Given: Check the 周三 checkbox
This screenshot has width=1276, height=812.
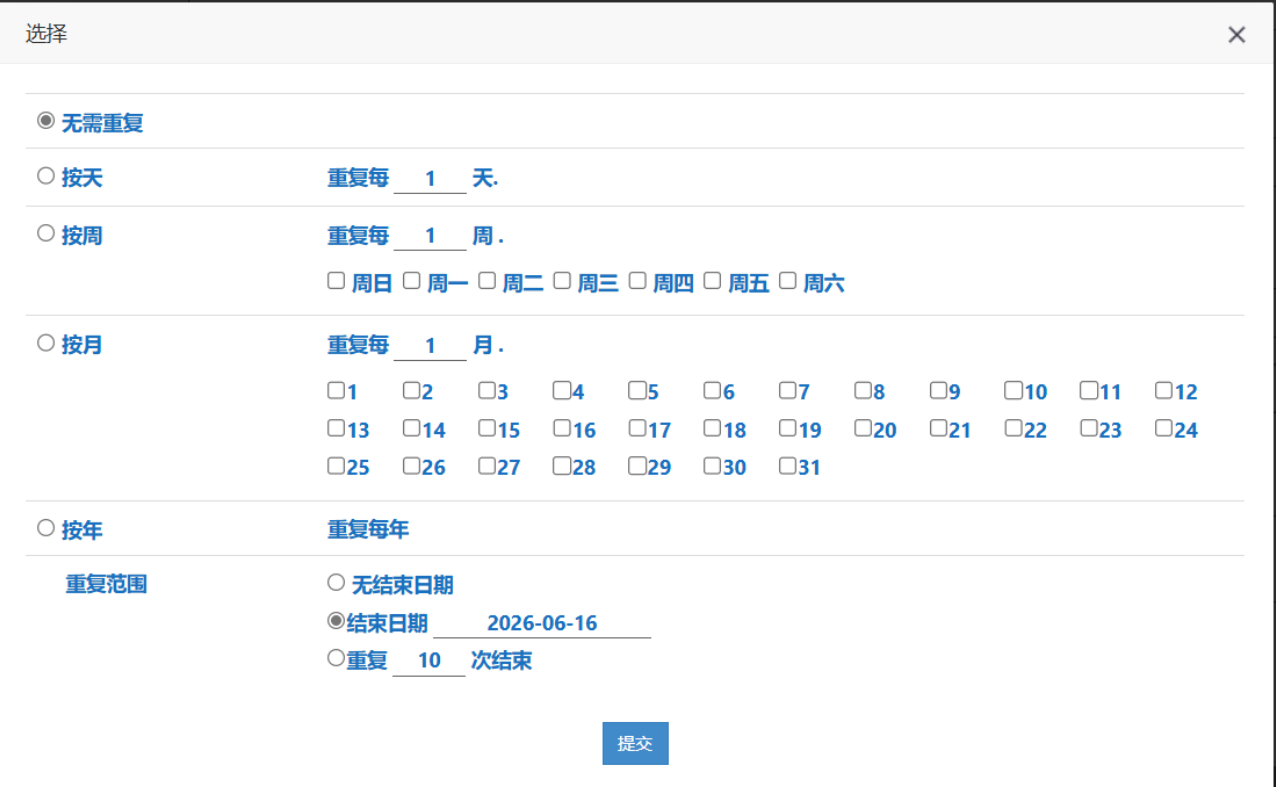Looking at the screenshot, I should (562, 281).
